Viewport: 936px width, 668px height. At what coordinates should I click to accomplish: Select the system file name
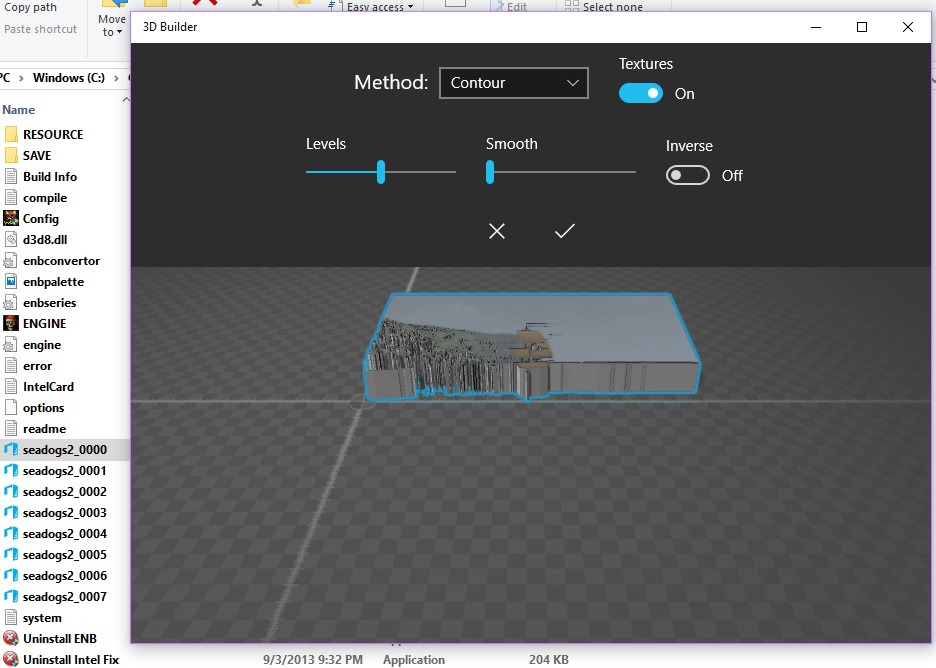coord(42,618)
